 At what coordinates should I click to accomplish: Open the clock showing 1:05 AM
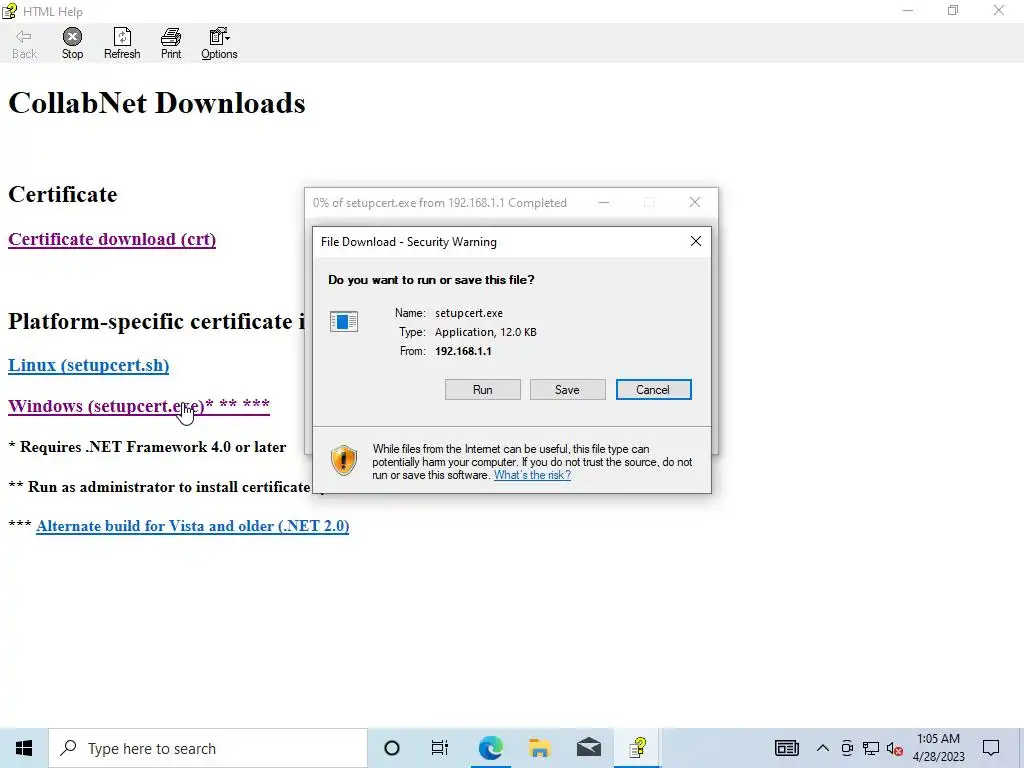(938, 748)
